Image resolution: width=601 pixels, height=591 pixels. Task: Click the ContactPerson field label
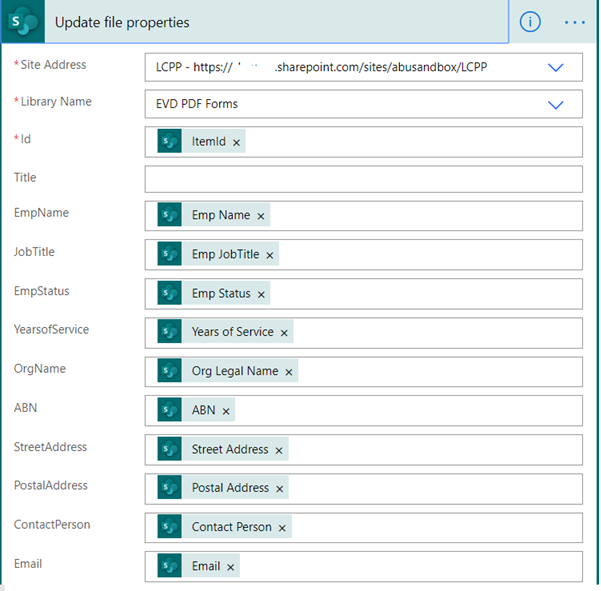coord(52,525)
